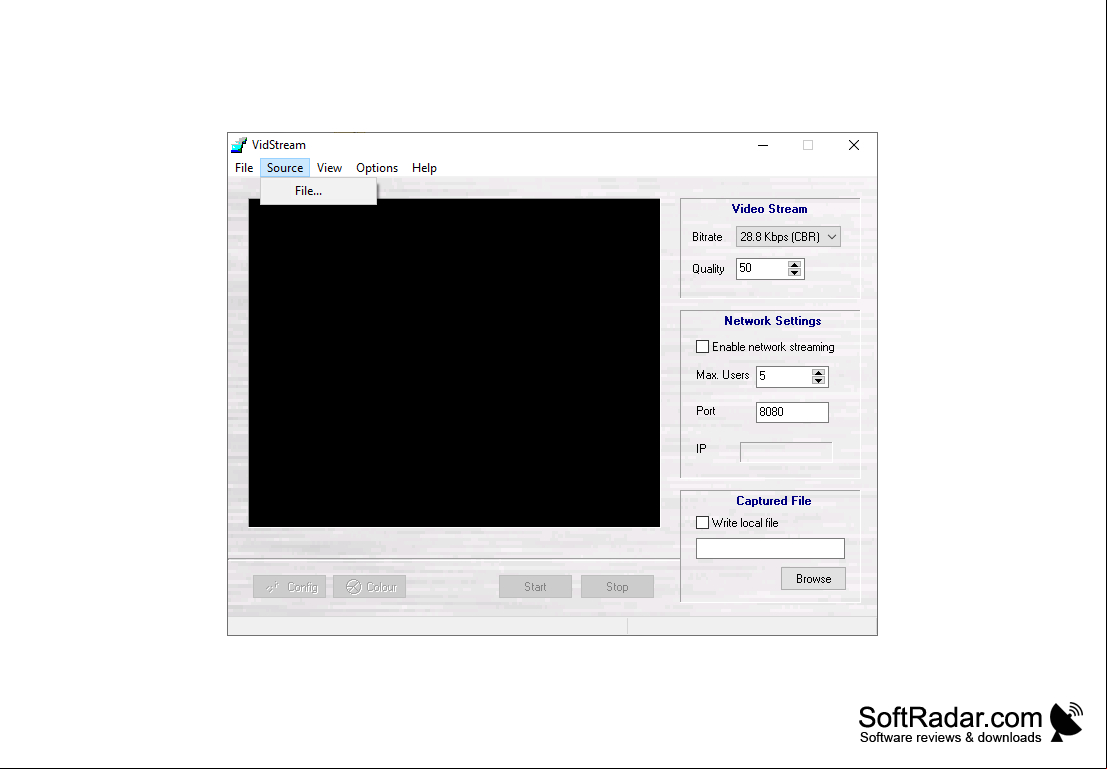
Task: Click the black video preview area
Action: point(454,363)
